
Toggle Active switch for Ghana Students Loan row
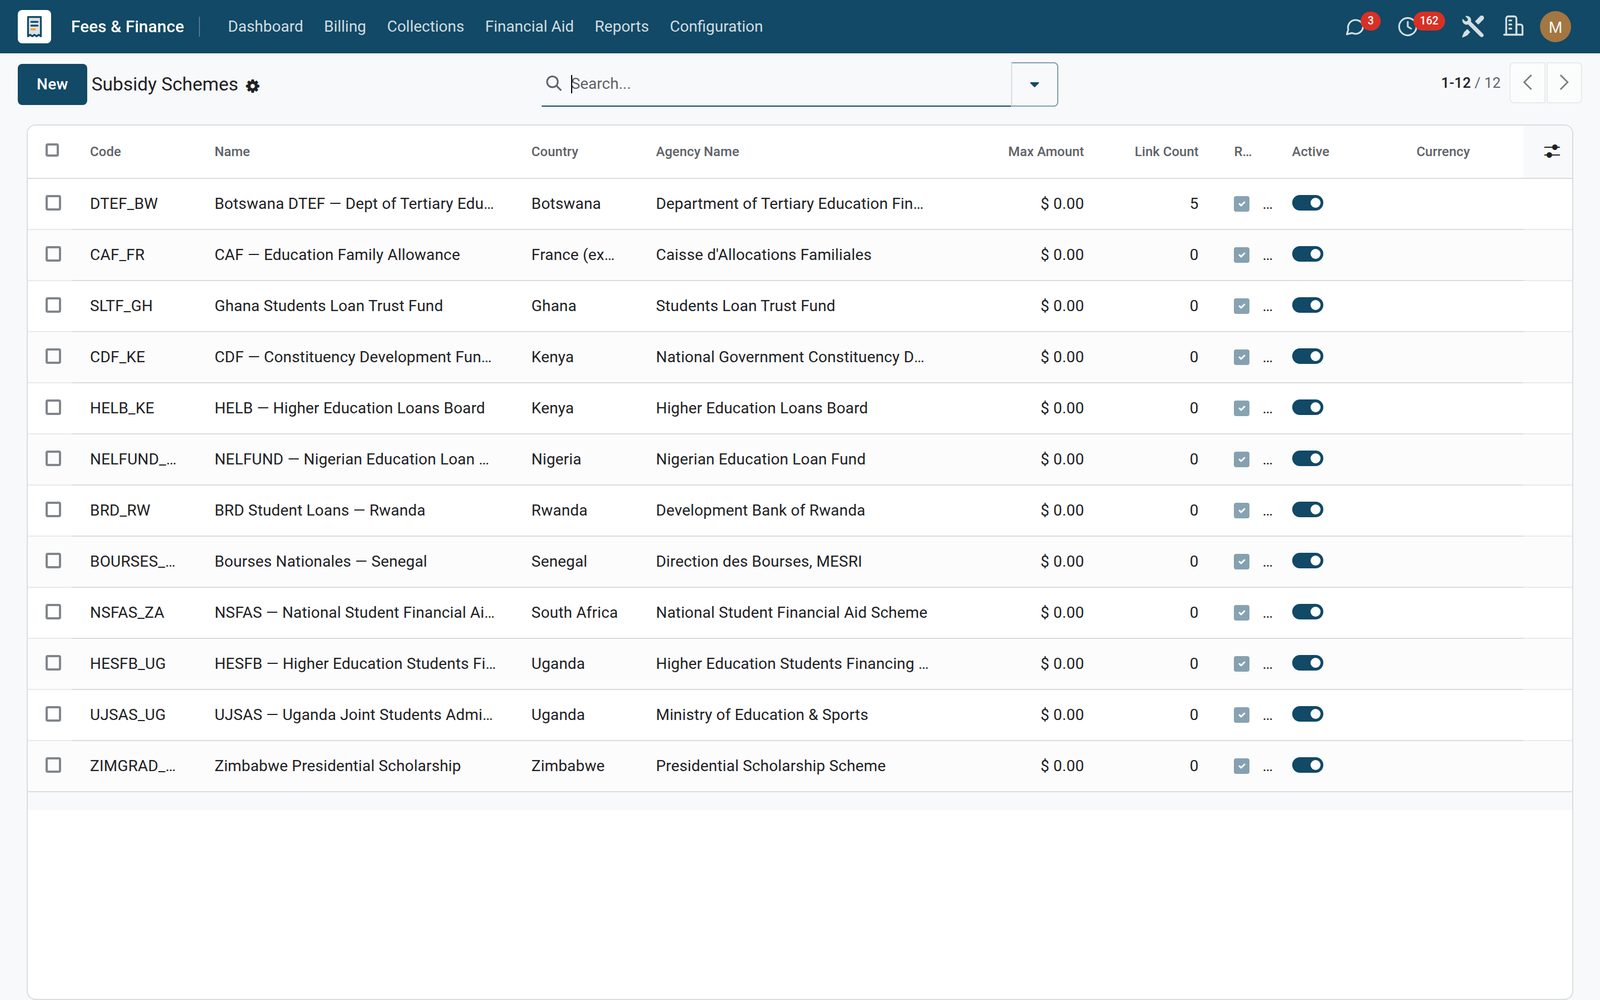(1307, 305)
